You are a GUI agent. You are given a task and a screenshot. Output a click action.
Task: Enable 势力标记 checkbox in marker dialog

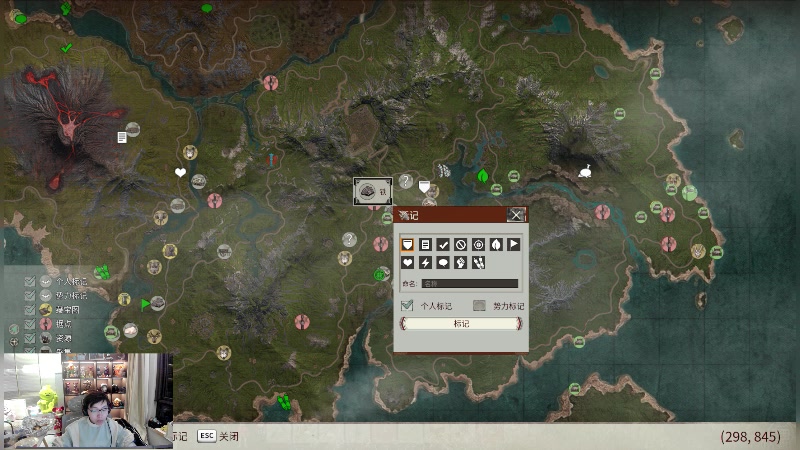[x=479, y=306]
